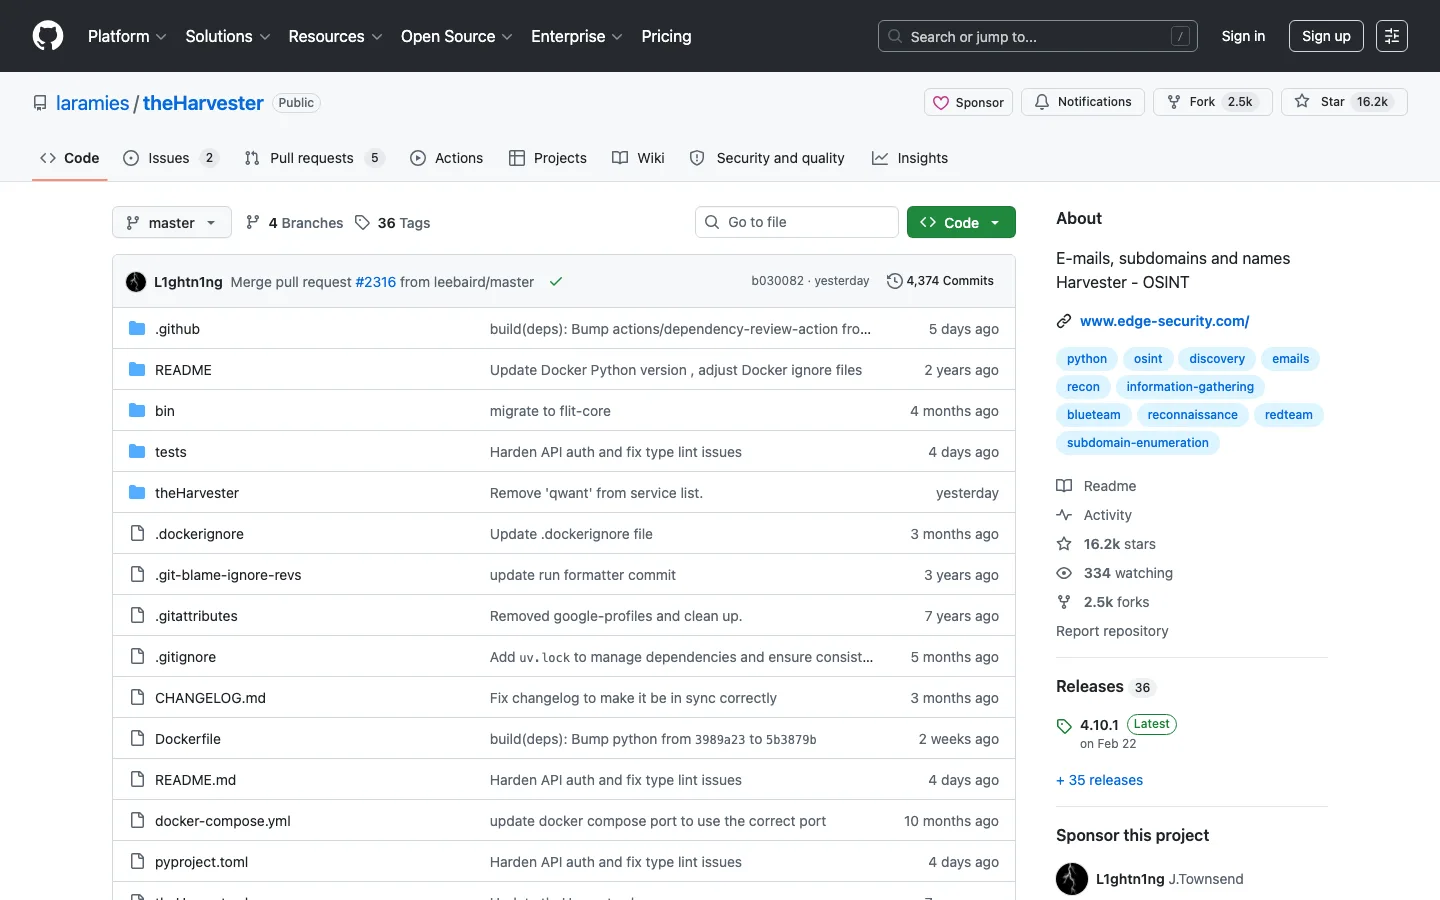This screenshot has width=1440, height=900.
Task: Open the master branch dropdown
Action: (x=172, y=222)
